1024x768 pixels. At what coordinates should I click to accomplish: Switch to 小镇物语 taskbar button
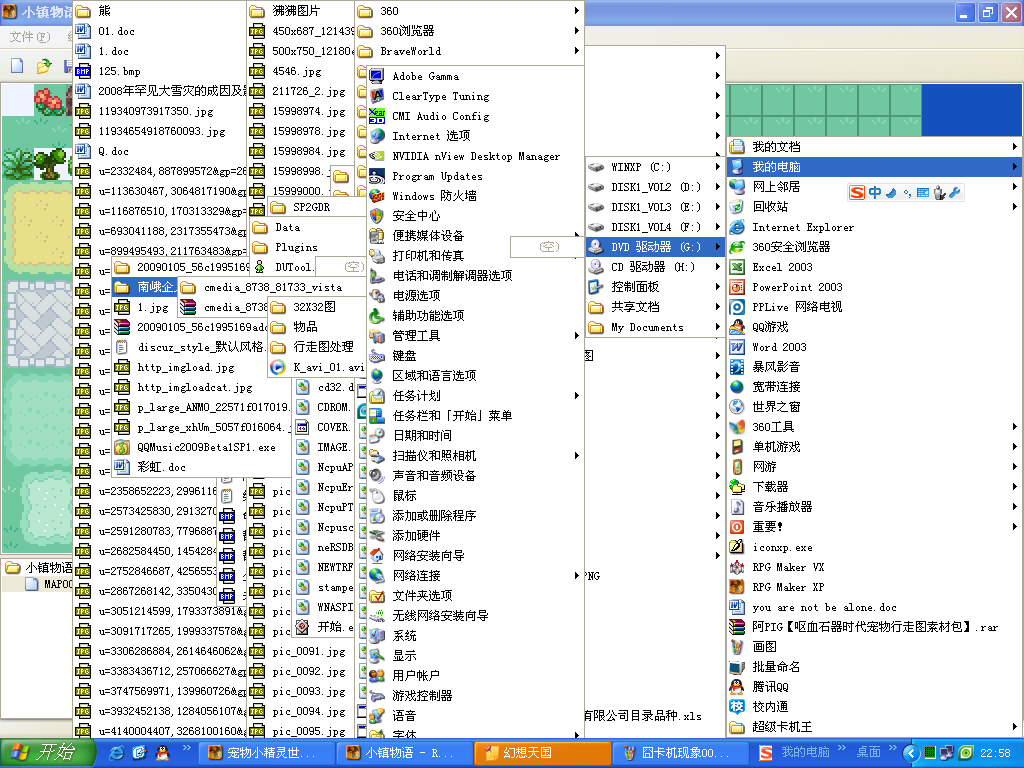coord(403,753)
